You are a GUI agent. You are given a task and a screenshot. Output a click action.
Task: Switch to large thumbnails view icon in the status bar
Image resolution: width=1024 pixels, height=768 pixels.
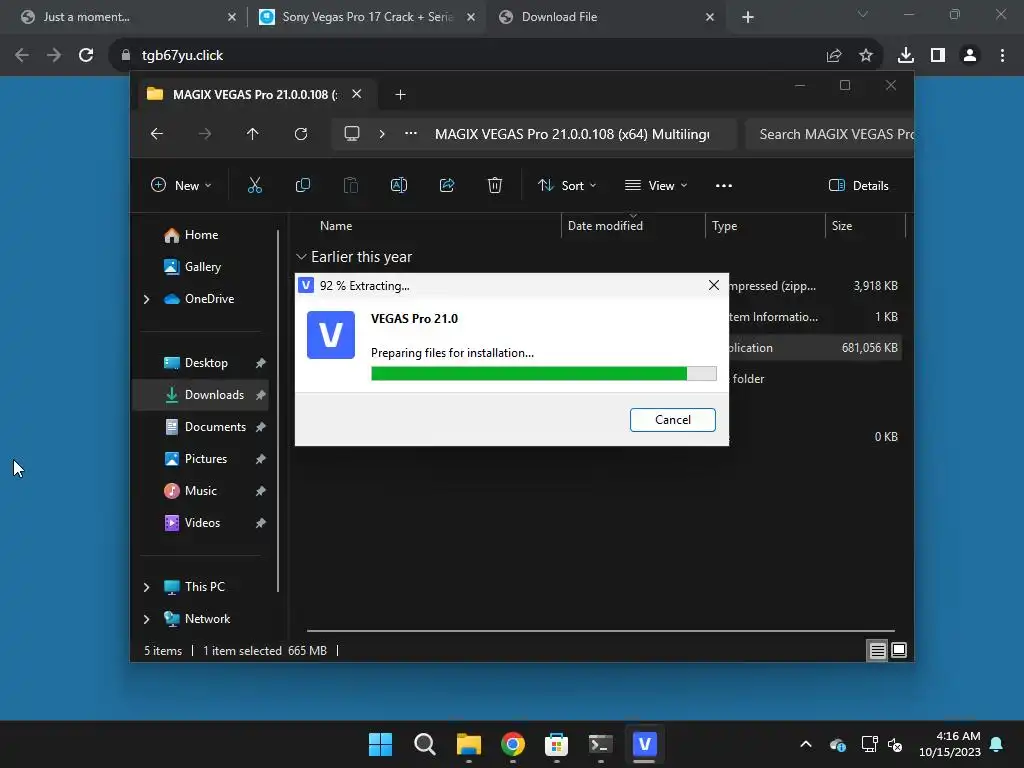(x=899, y=650)
